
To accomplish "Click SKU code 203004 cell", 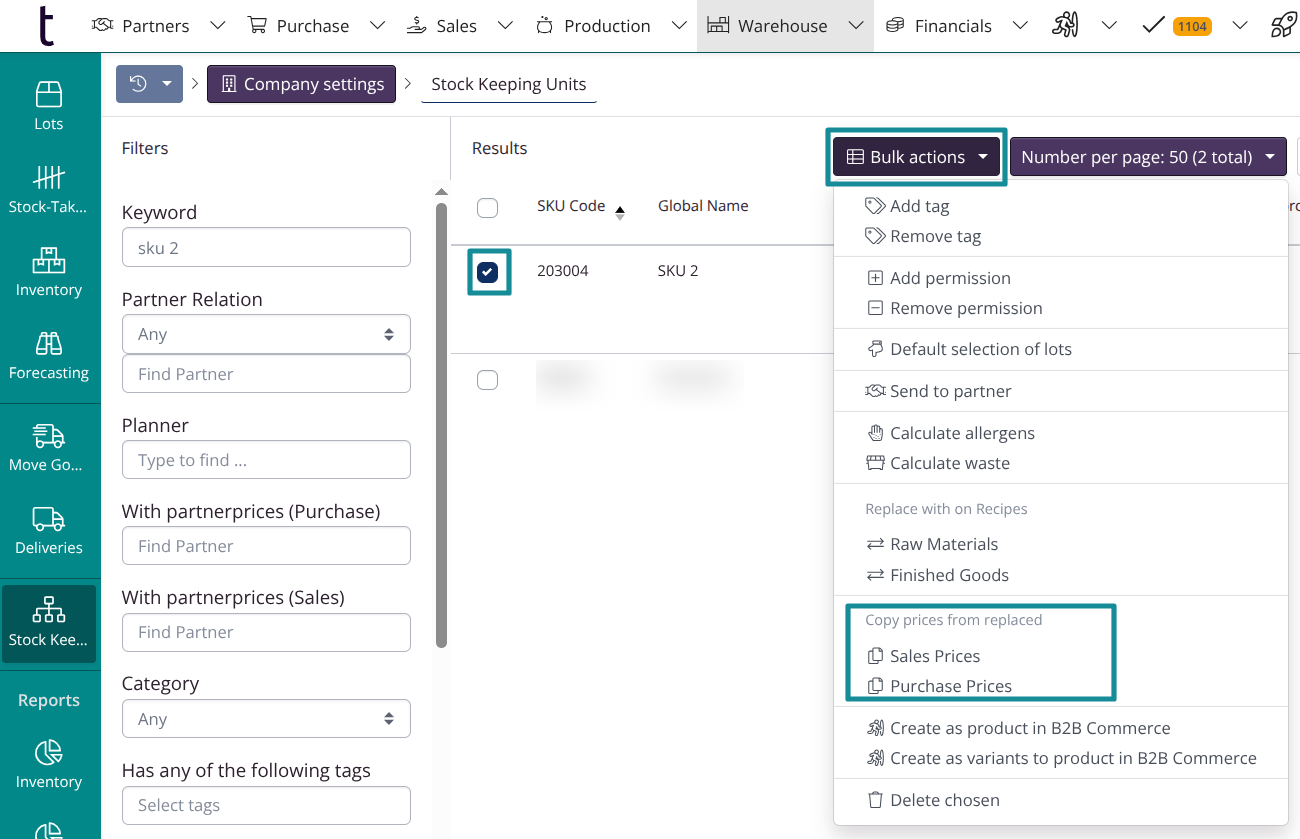I will point(562,271).
